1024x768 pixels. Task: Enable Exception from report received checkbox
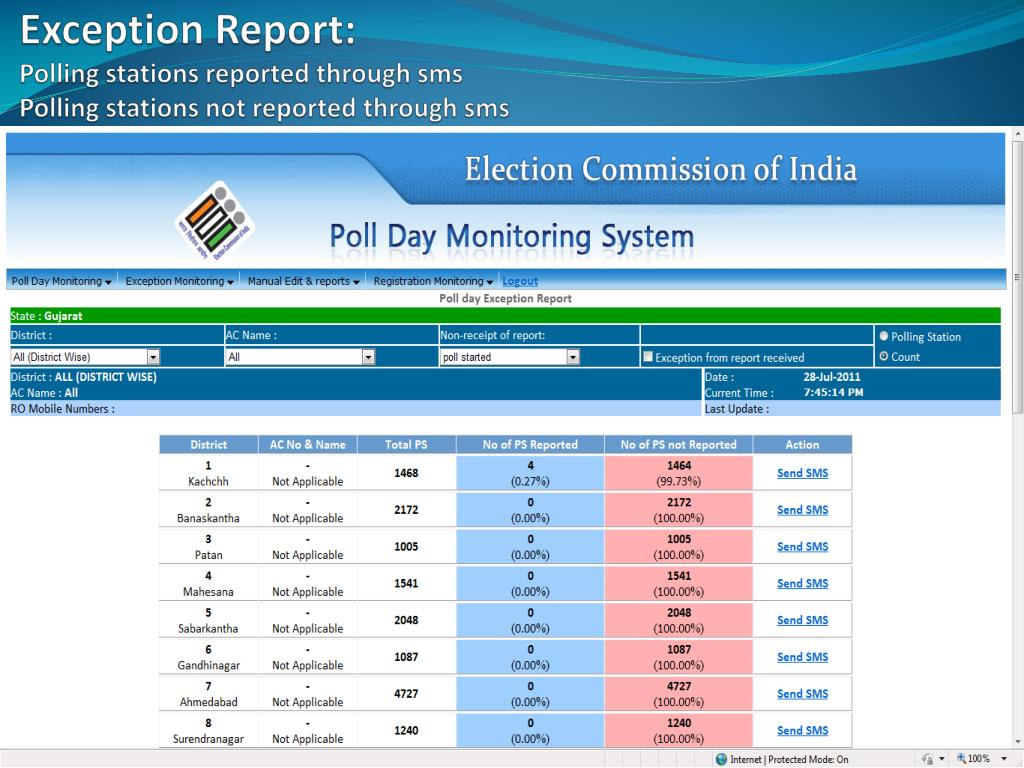click(648, 357)
